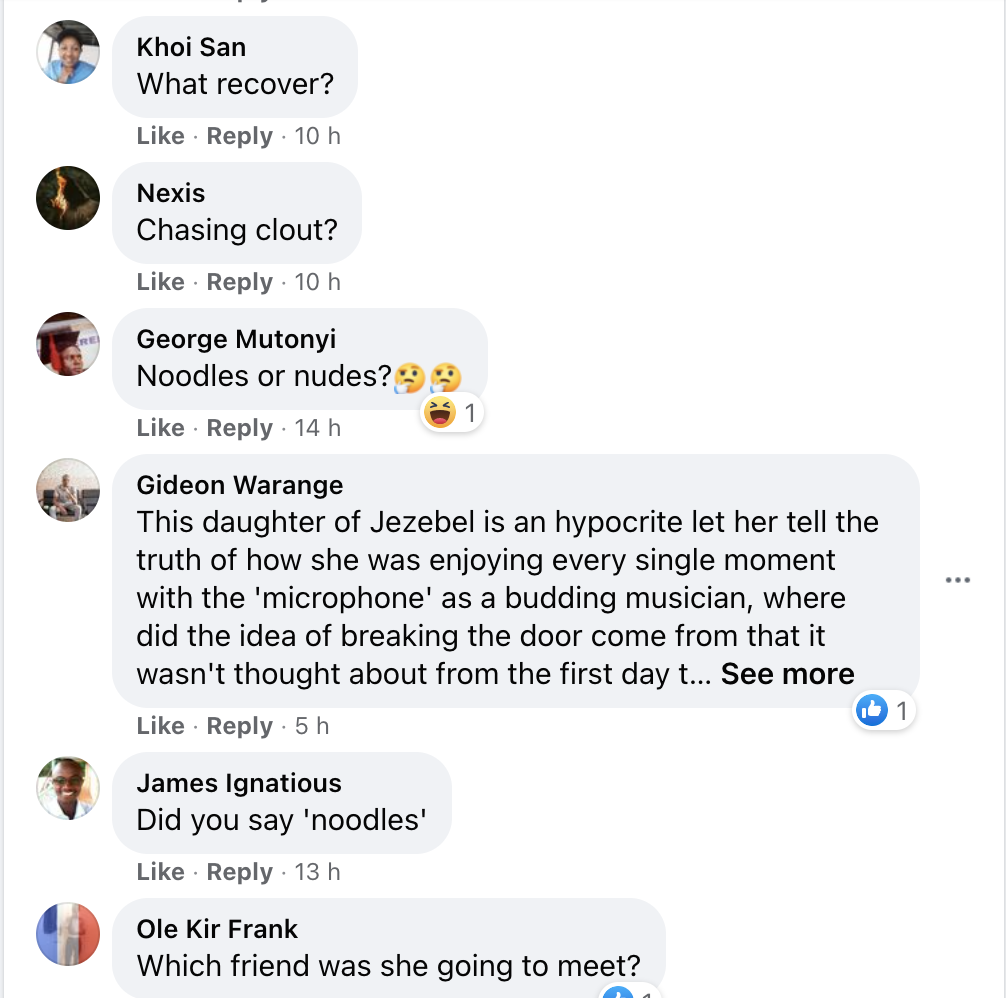The width and height of the screenshot is (1006, 998).
Task: Reply to Nexis's comment
Action: point(239,282)
